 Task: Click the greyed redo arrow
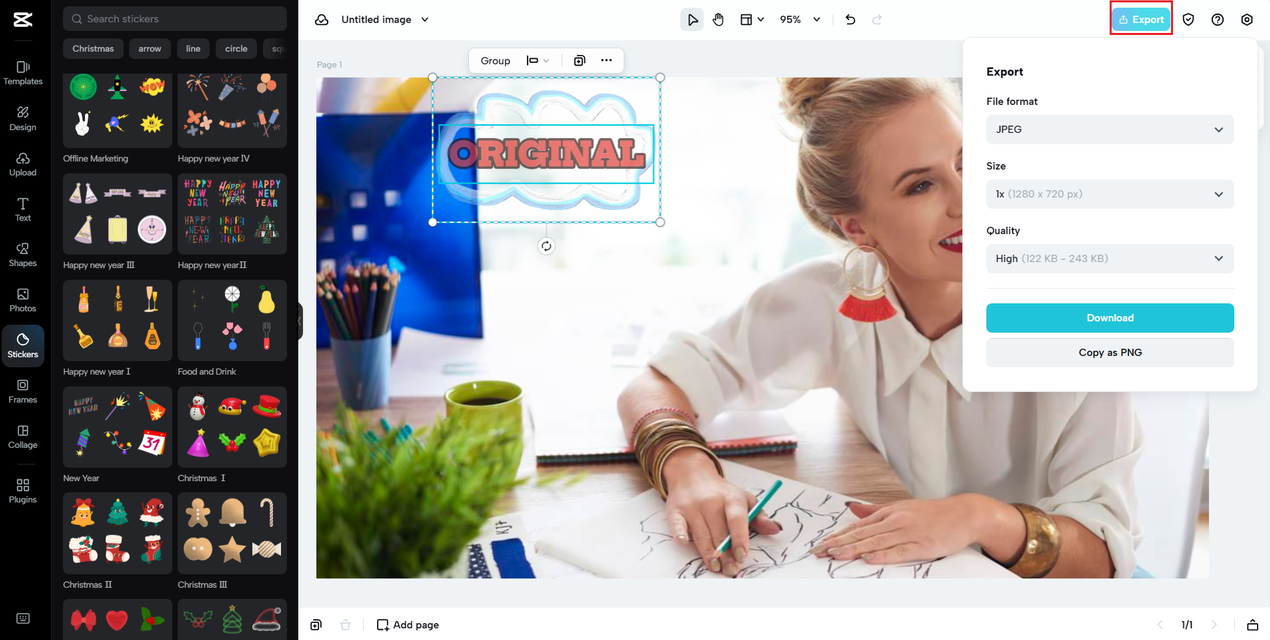[x=877, y=20]
